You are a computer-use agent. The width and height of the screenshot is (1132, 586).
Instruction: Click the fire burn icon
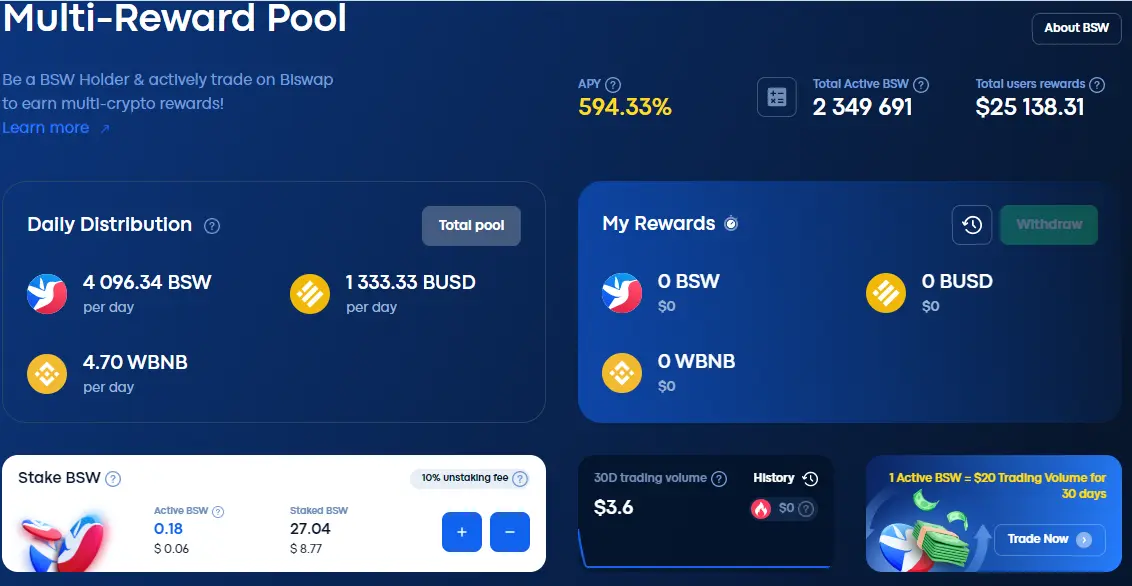point(761,509)
